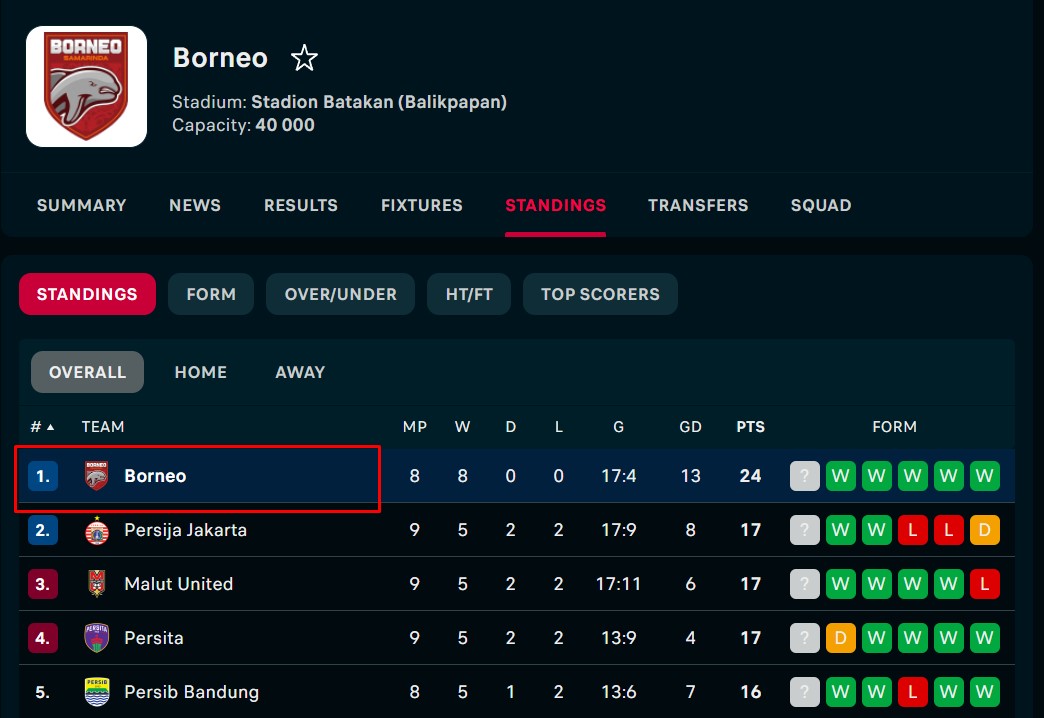The height and width of the screenshot is (718, 1044).
Task: Sort standings by PTS column header
Action: pos(750,427)
